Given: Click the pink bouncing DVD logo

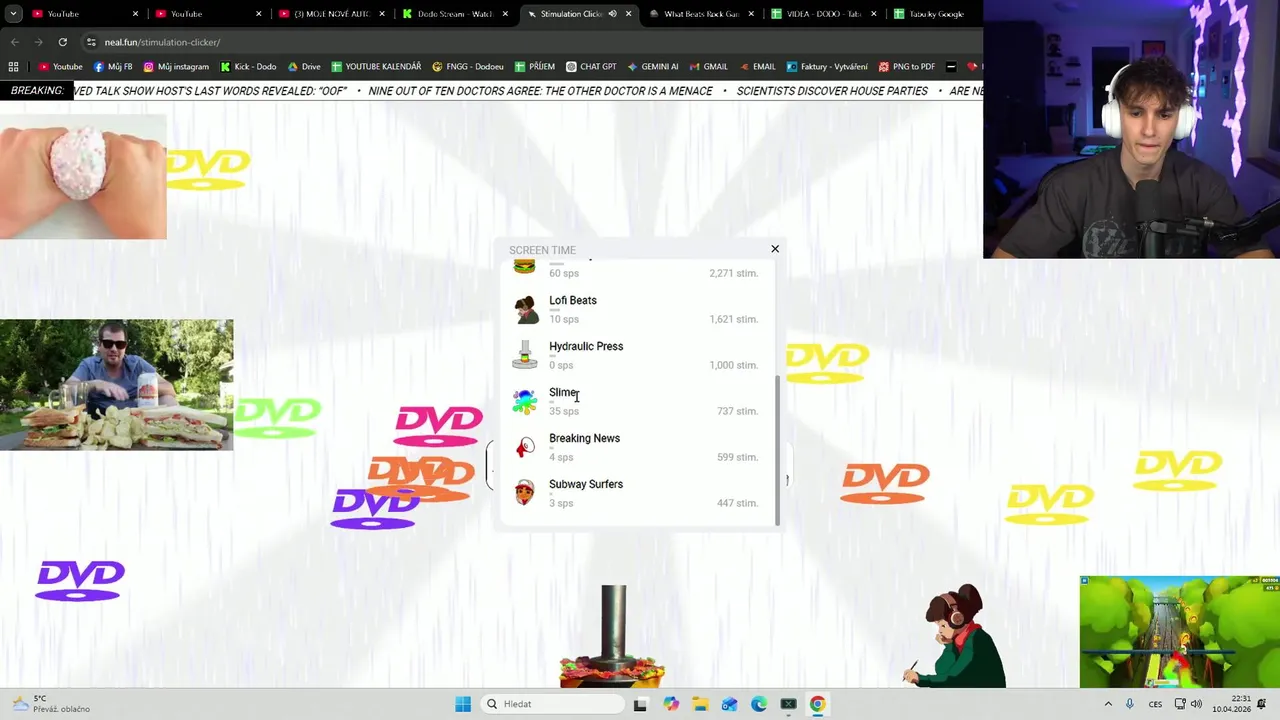Looking at the screenshot, I should 438,426.
